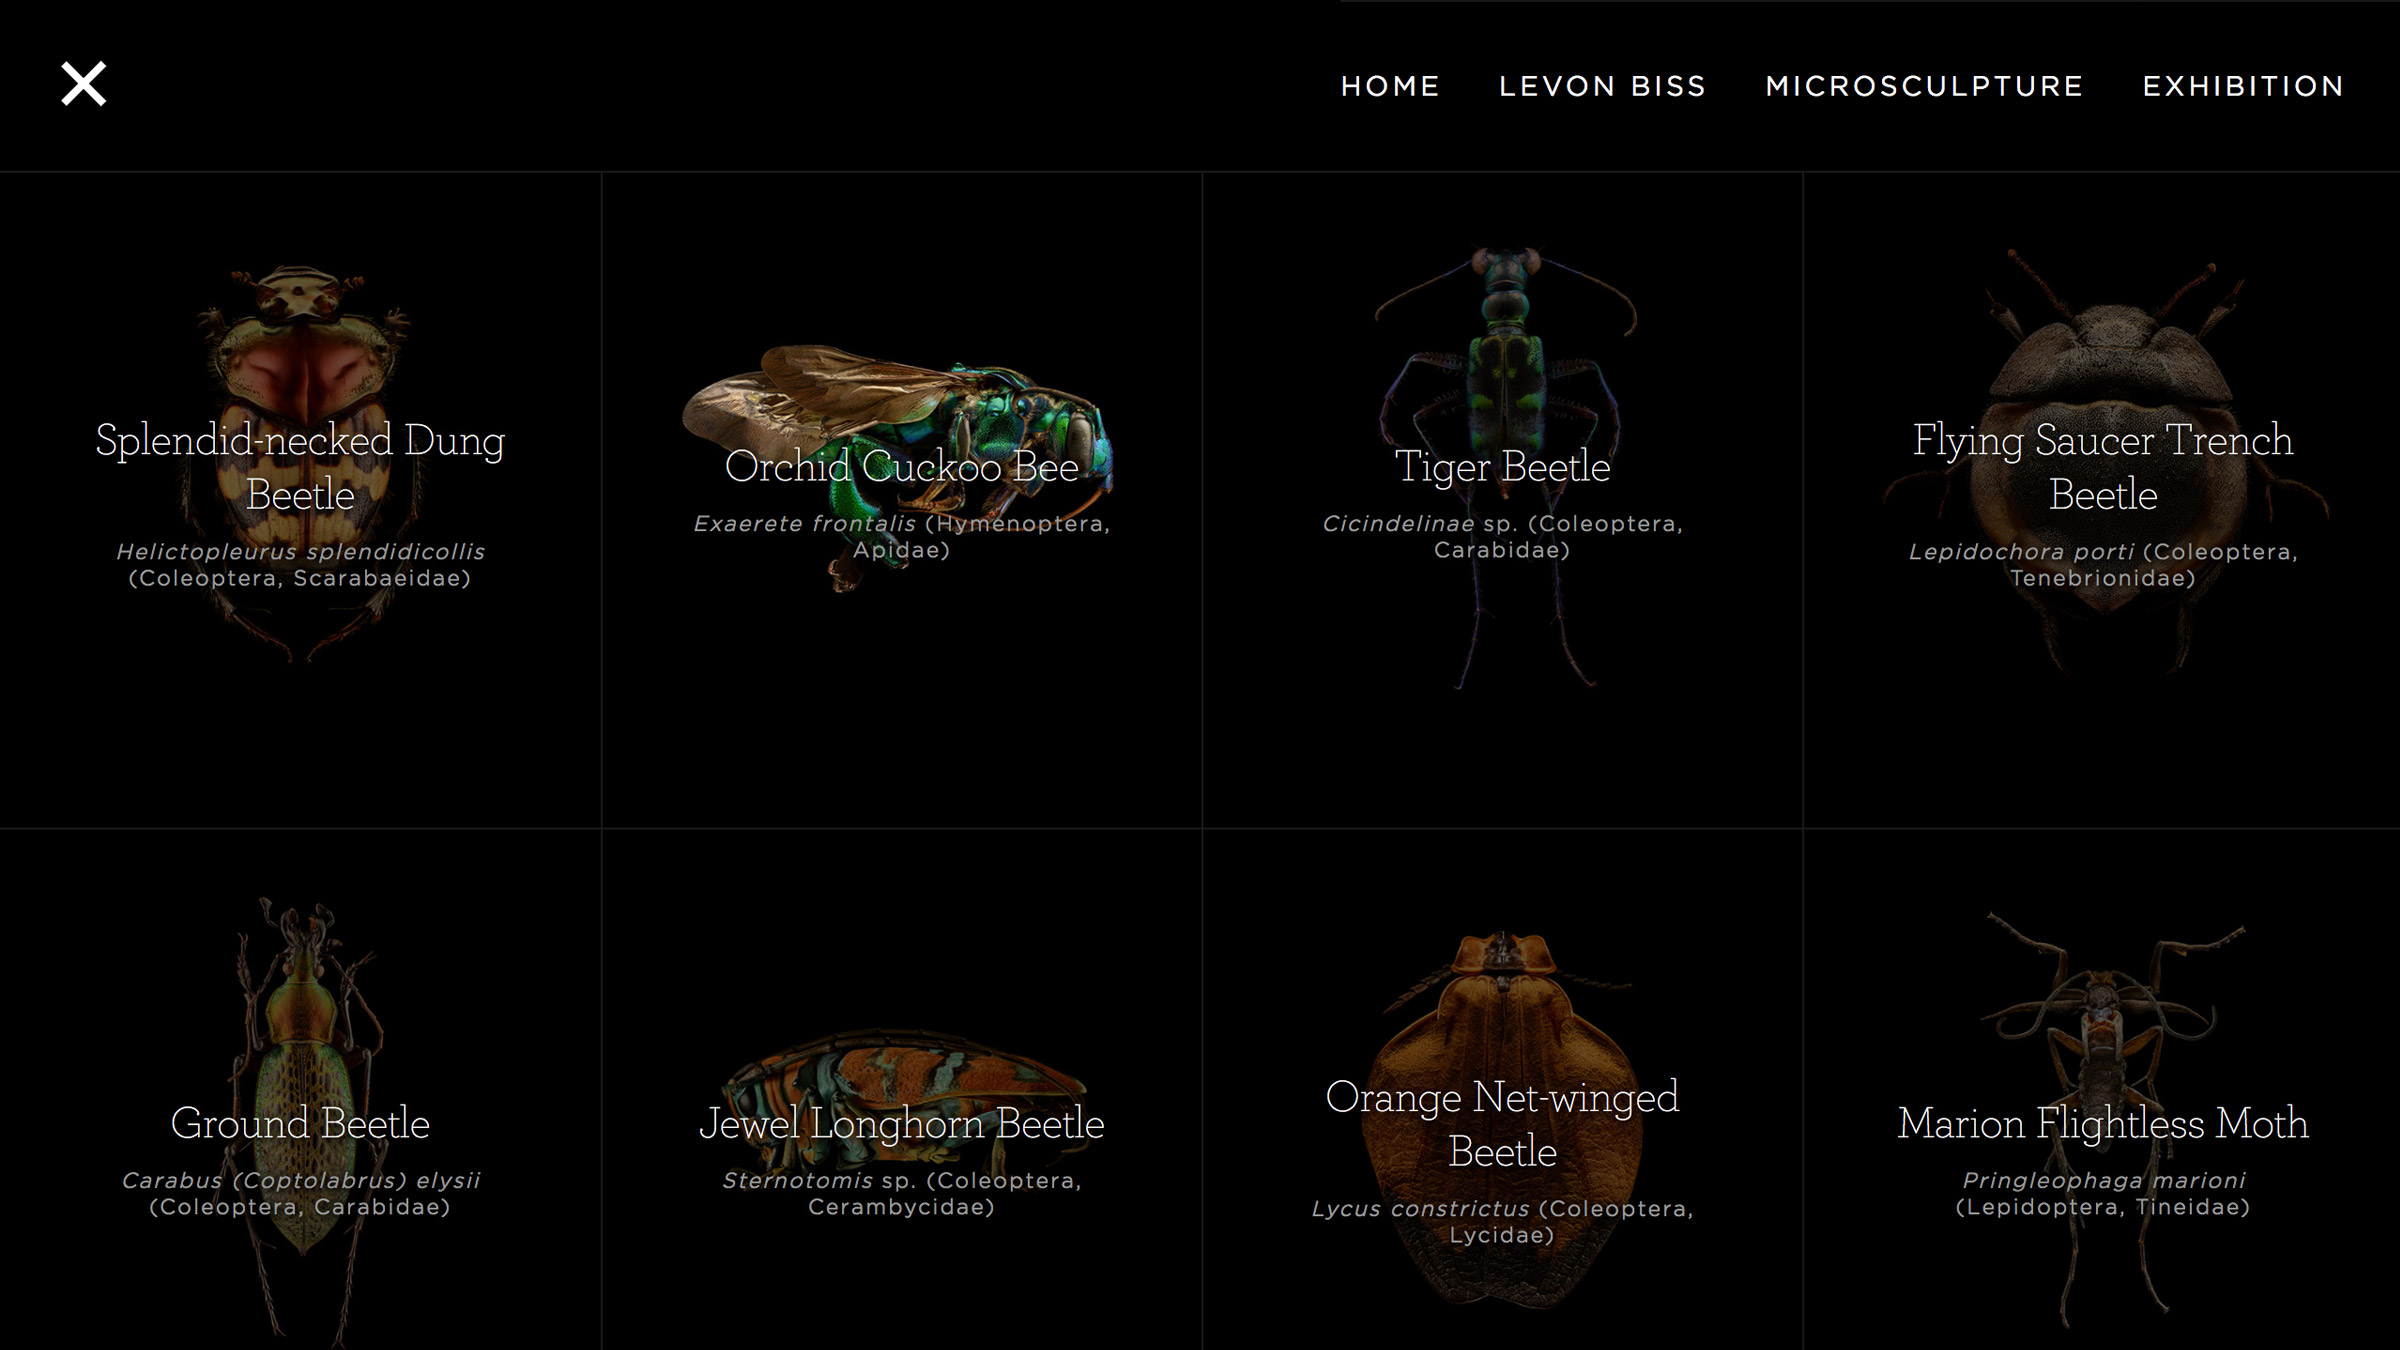The height and width of the screenshot is (1350, 2400).
Task: Open the EXHIBITION menu item
Action: point(2243,87)
